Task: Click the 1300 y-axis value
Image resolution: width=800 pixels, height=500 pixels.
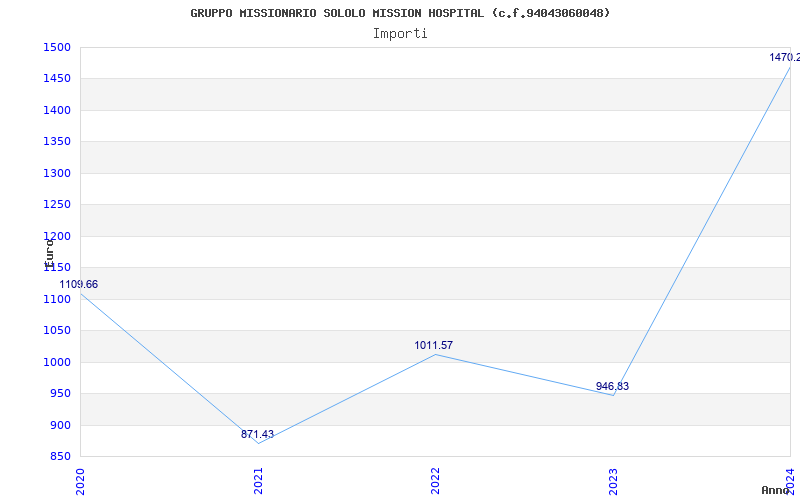Action: click(57, 173)
